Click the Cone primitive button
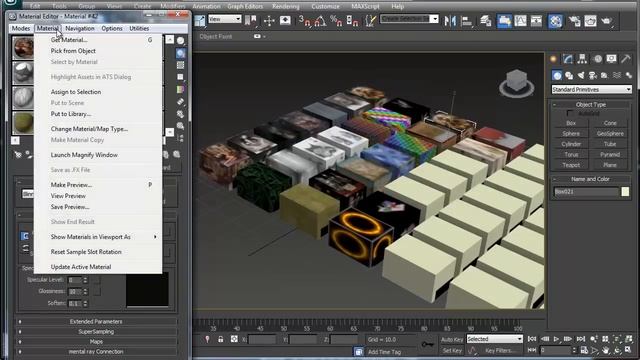 (x=610, y=123)
